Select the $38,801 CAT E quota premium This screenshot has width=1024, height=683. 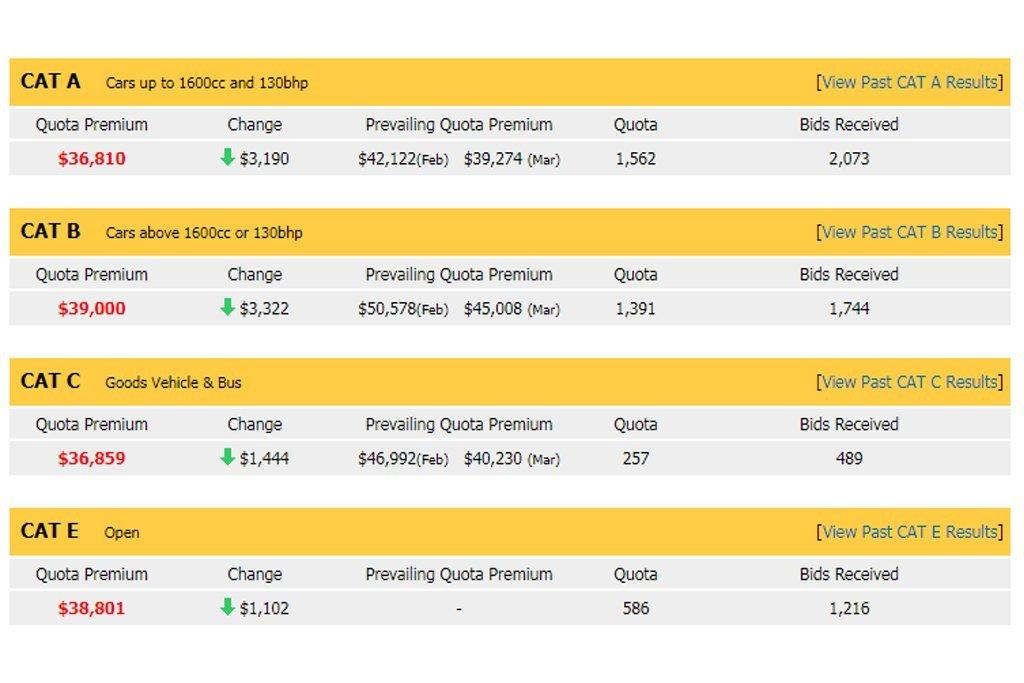pyautogui.click(x=92, y=609)
